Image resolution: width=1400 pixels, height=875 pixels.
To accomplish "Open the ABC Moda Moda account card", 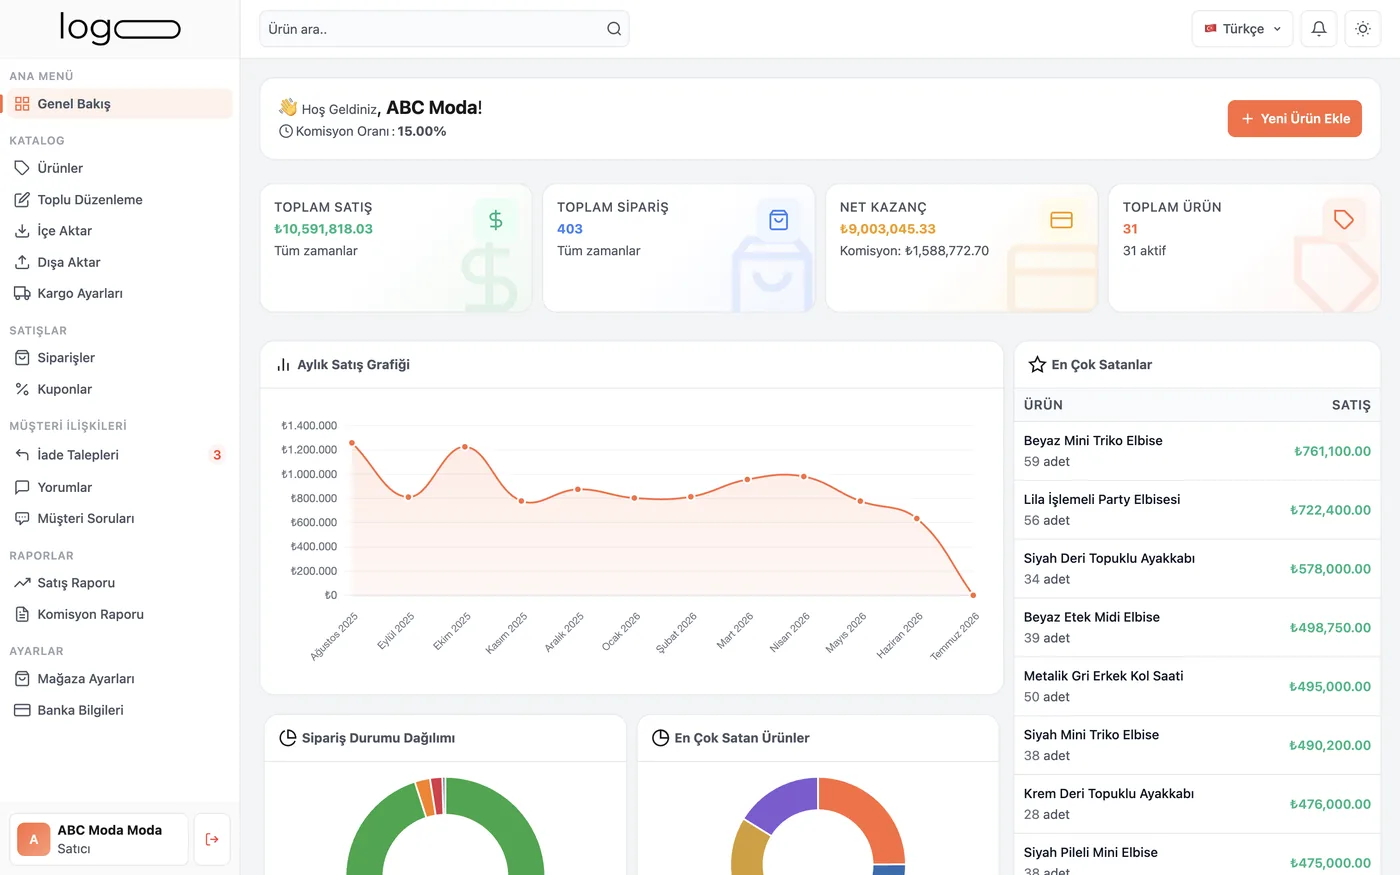I will [99, 839].
